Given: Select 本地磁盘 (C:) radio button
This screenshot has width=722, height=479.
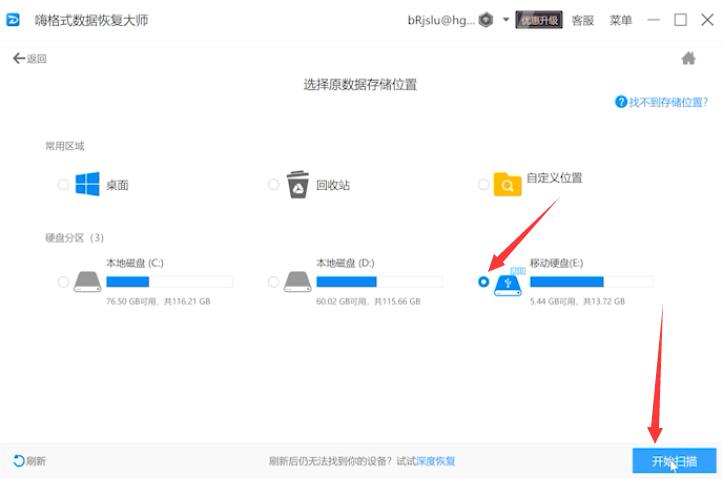Looking at the screenshot, I should pos(63,281).
